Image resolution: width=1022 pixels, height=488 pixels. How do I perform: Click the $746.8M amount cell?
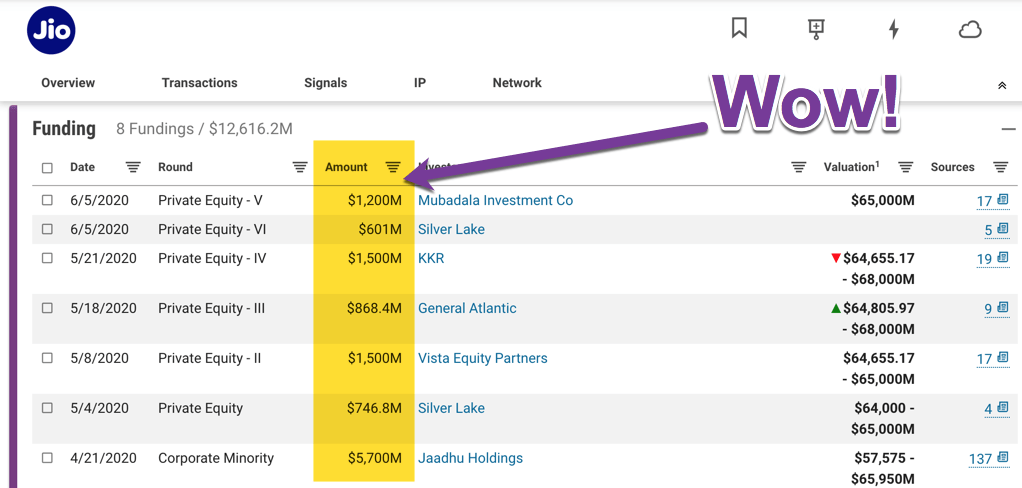374,409
